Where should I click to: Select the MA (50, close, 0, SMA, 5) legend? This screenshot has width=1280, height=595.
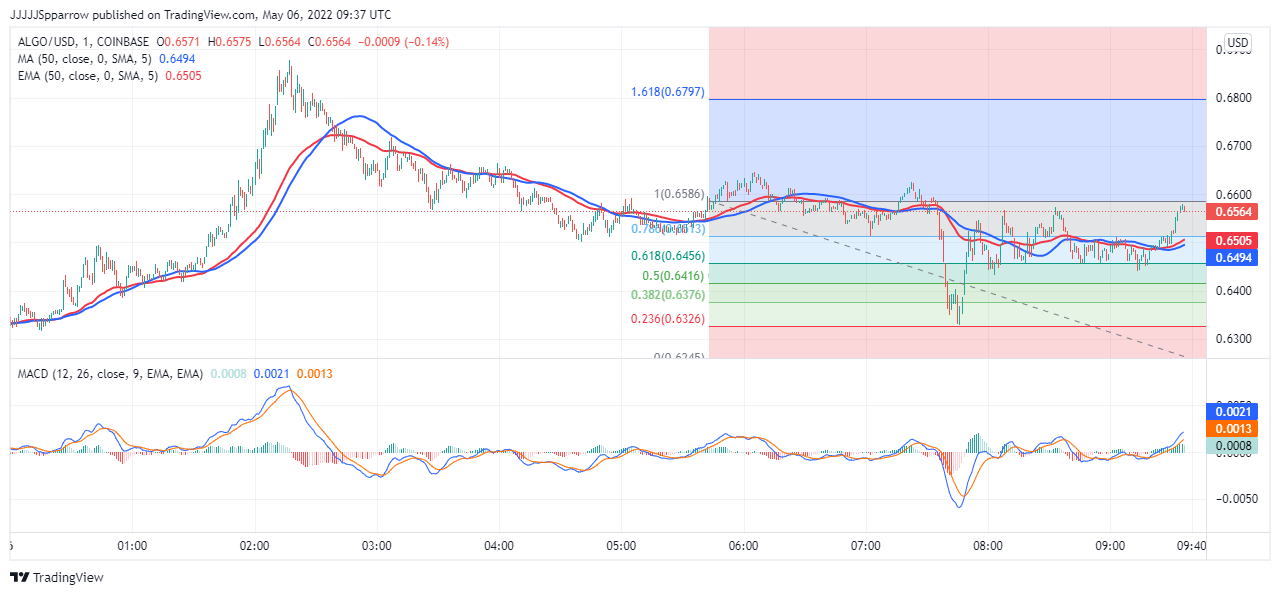click(85, 59)
